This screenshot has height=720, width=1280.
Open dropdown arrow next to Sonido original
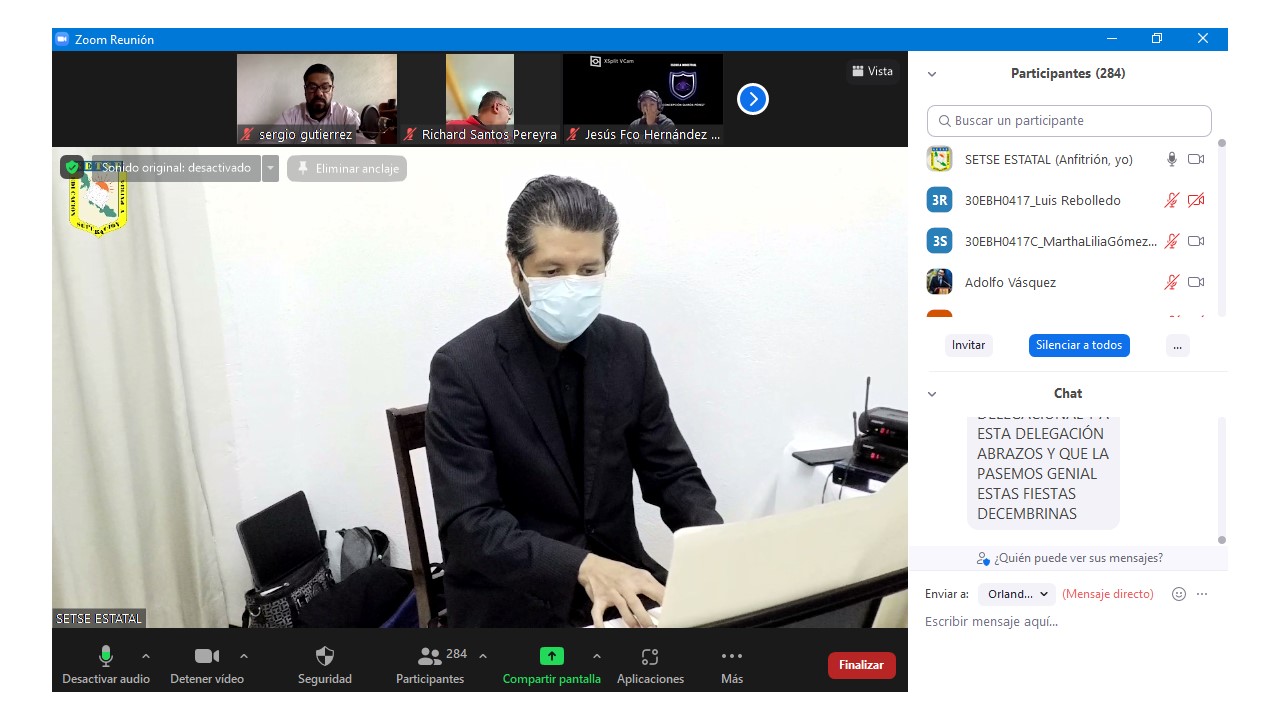click(x=270, y=168)
